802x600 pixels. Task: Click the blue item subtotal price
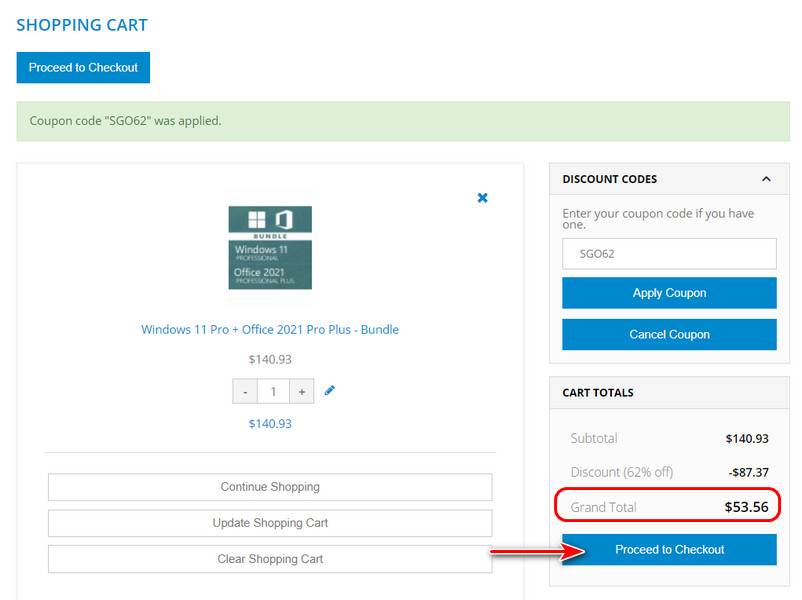click(x=270, y=424)
